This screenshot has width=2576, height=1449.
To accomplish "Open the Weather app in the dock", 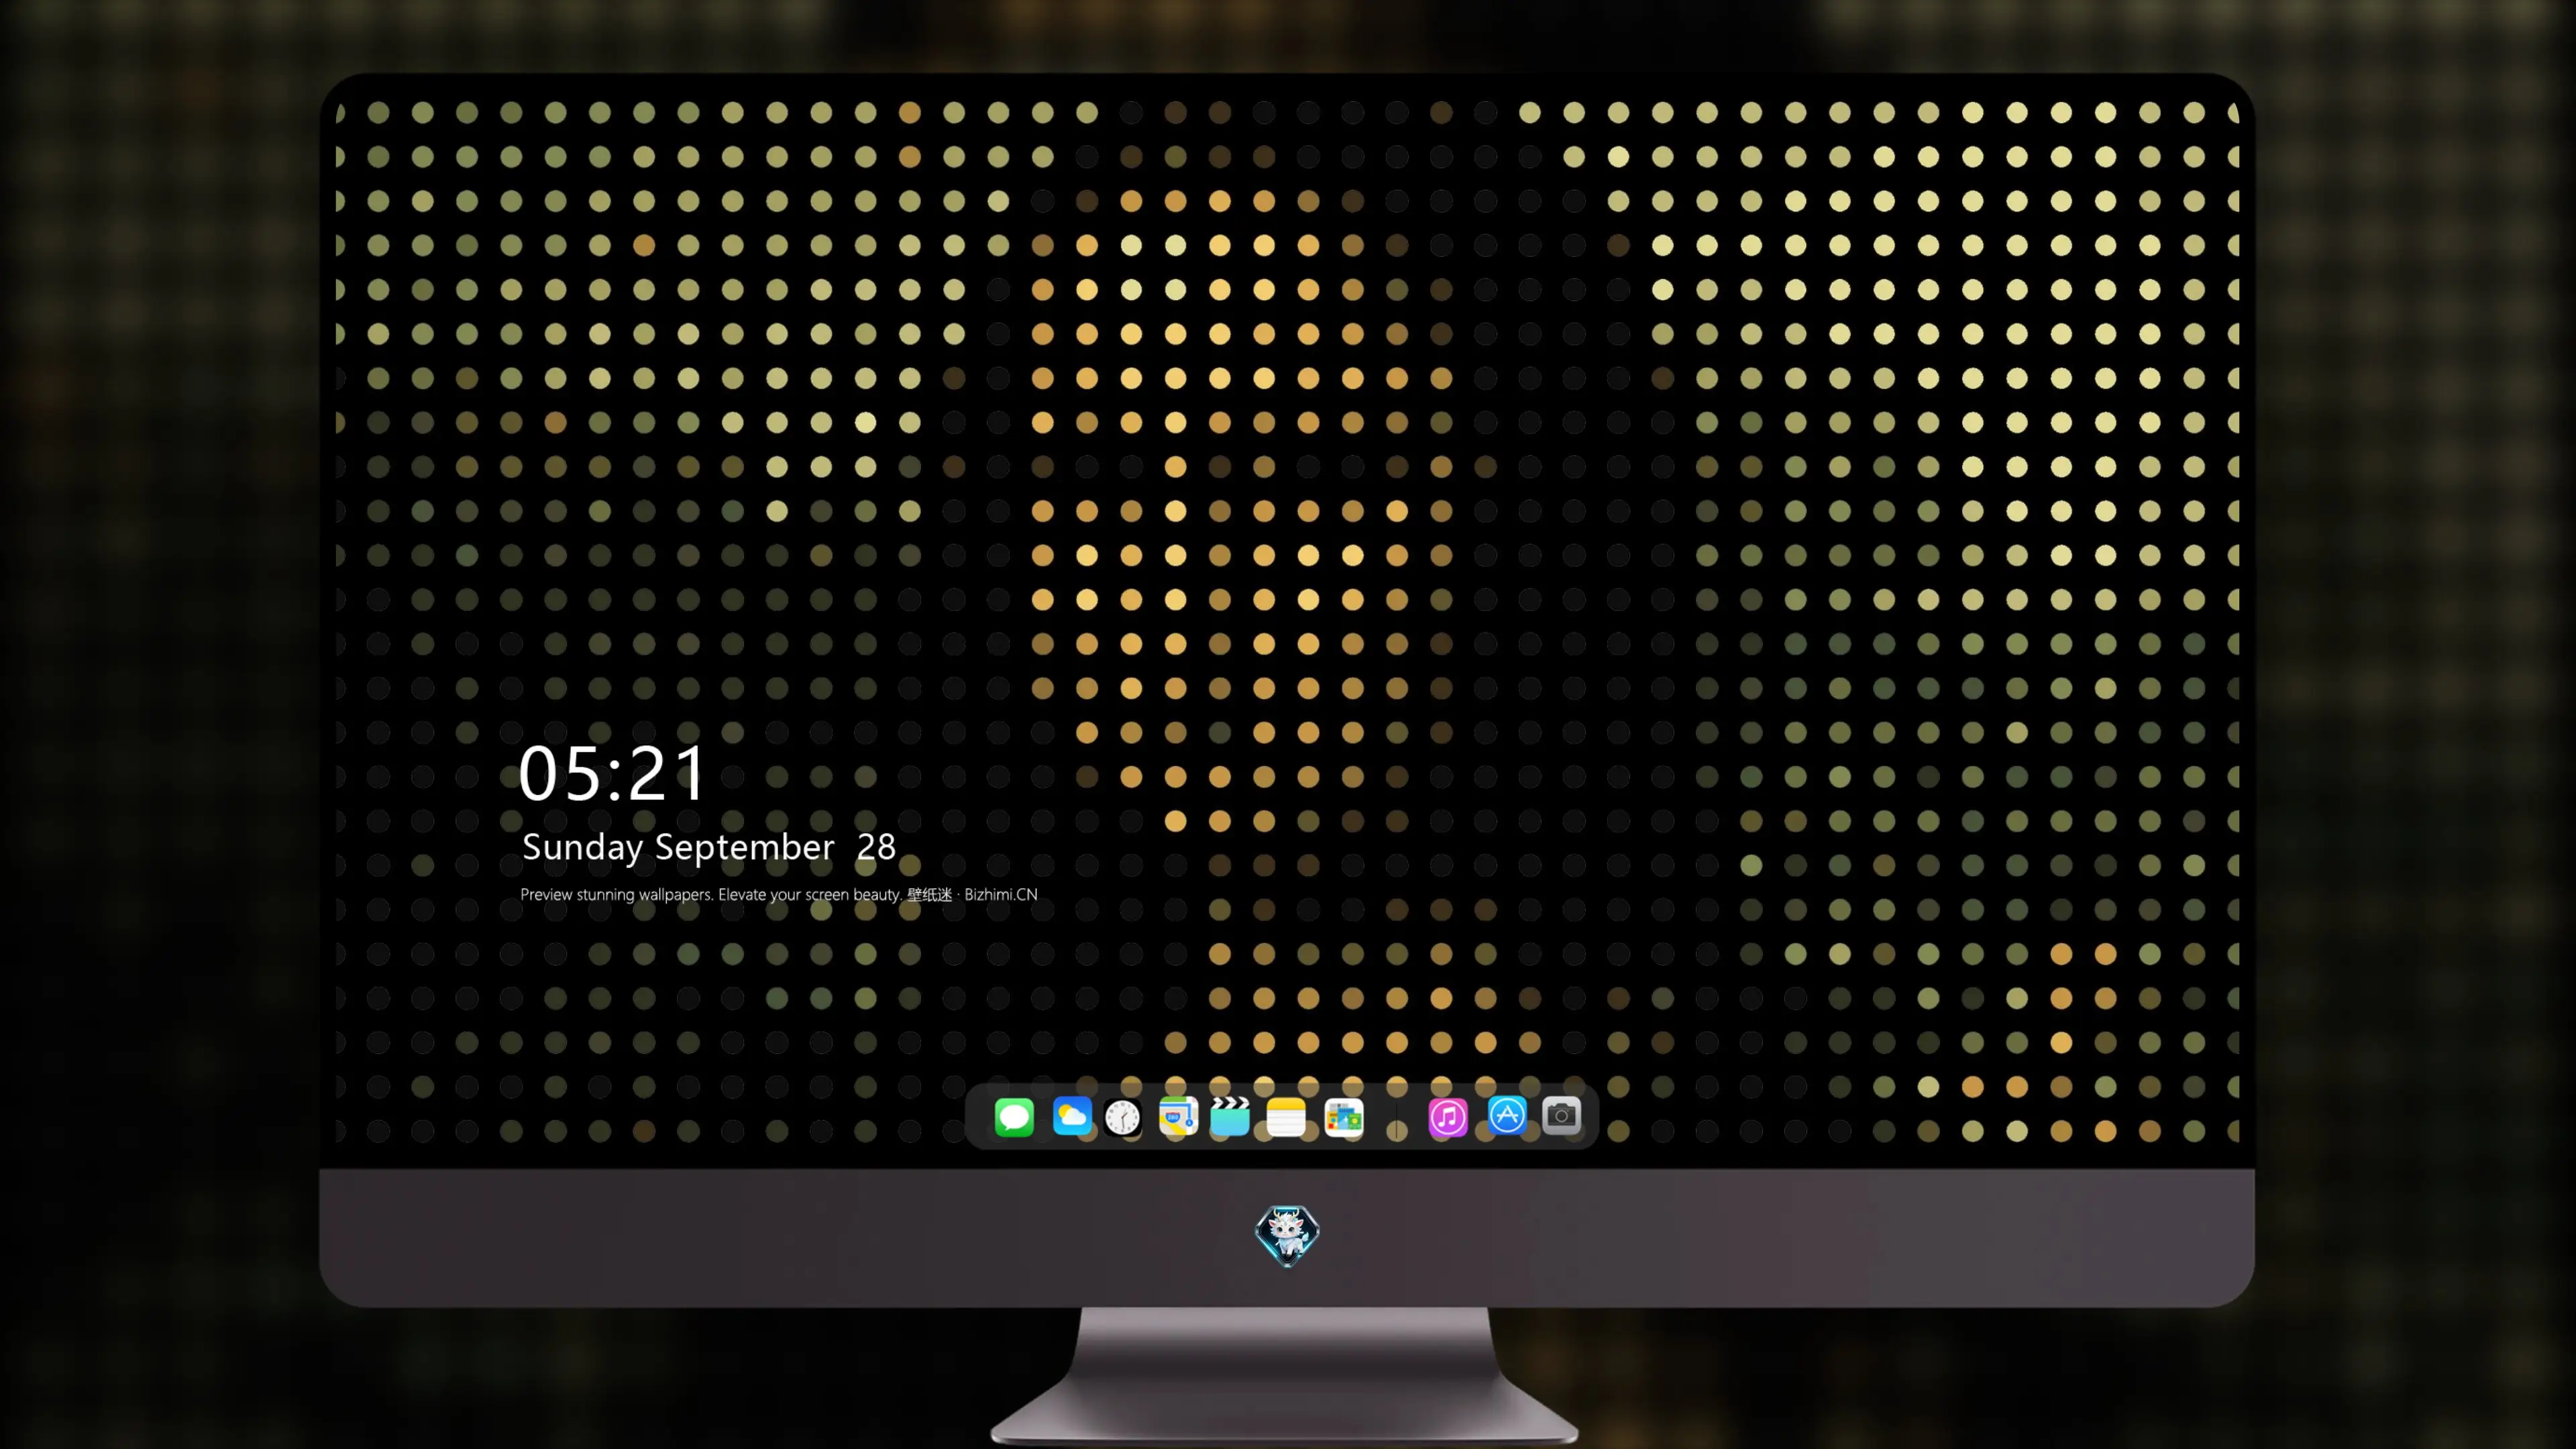I will (1072, 1116).
